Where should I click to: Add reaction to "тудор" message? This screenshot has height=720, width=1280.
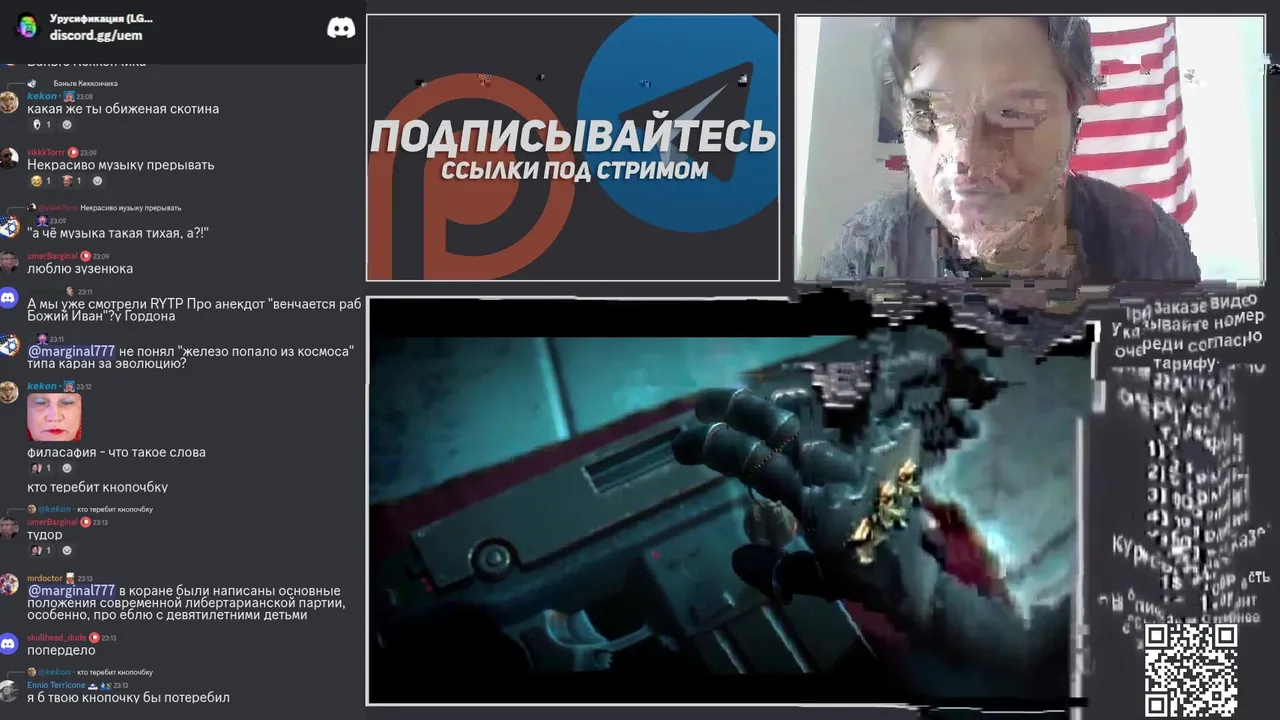pos(67,551)
